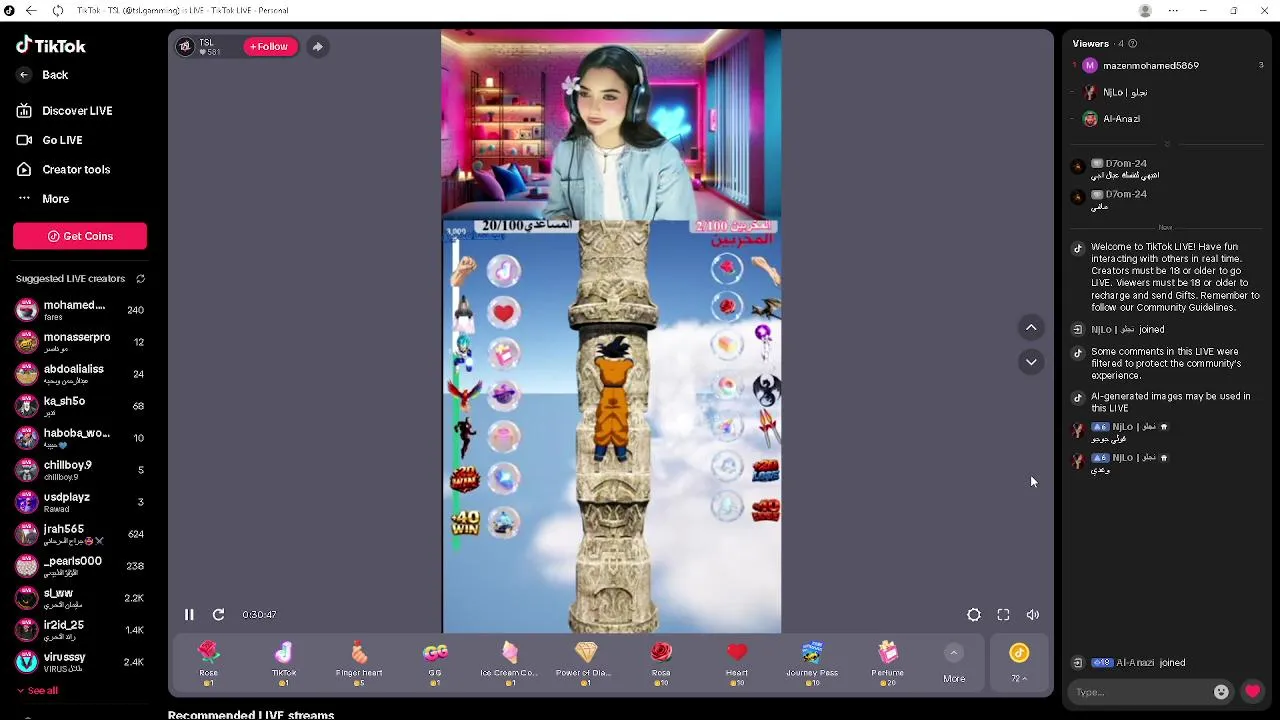Open Discover LIVE

[64, 111]
